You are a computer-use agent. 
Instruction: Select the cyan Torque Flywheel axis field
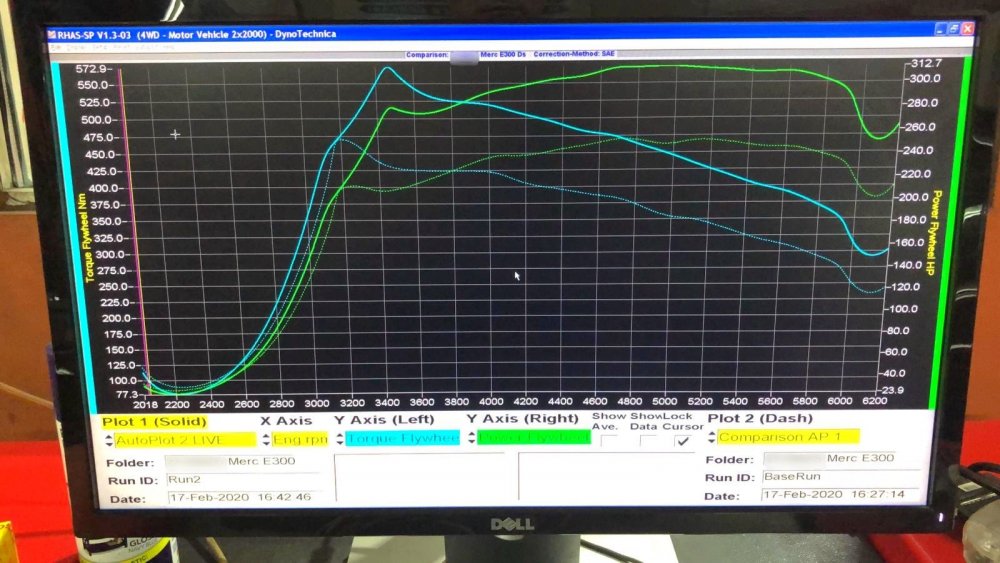point(402,439)
